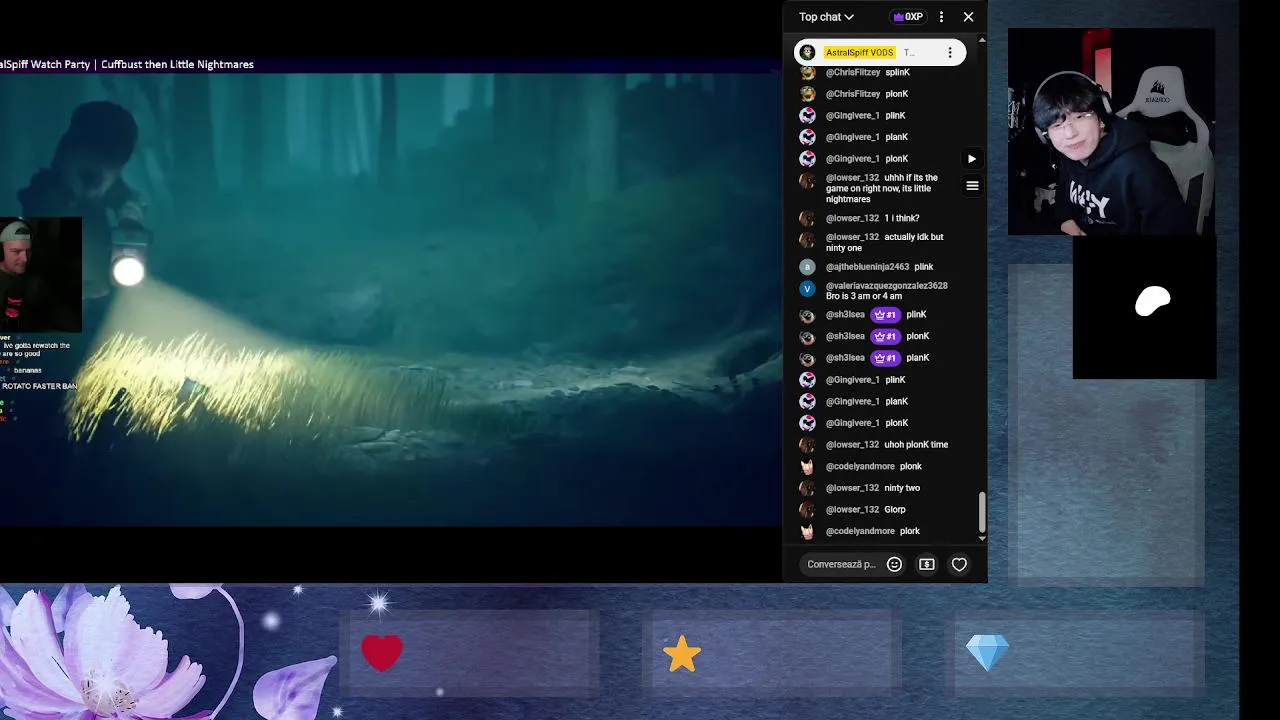Click the small webcam inset on gameplay
Screen dimensions: 1280x720
point(40,275)
